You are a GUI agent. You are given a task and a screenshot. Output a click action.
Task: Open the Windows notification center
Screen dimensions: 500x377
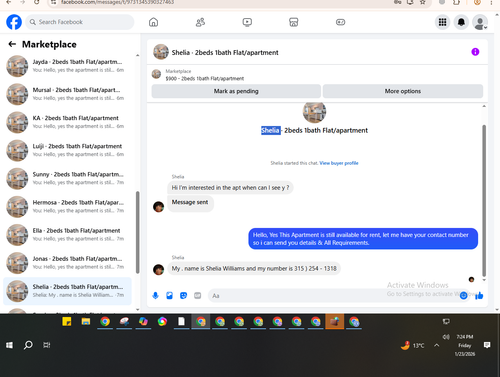point(487,345)
